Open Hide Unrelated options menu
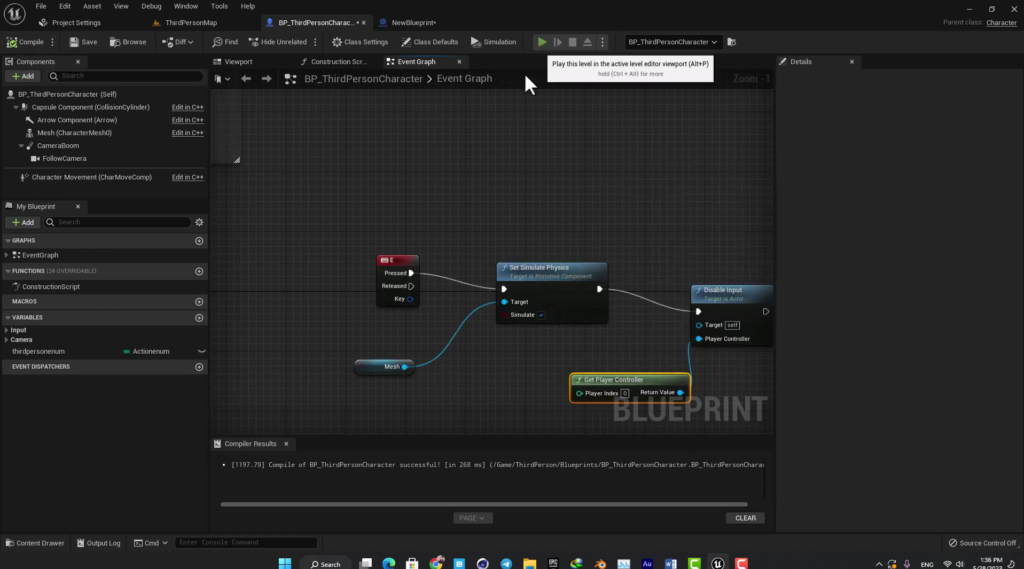The image size is (1024, 569). click(315, 42)
